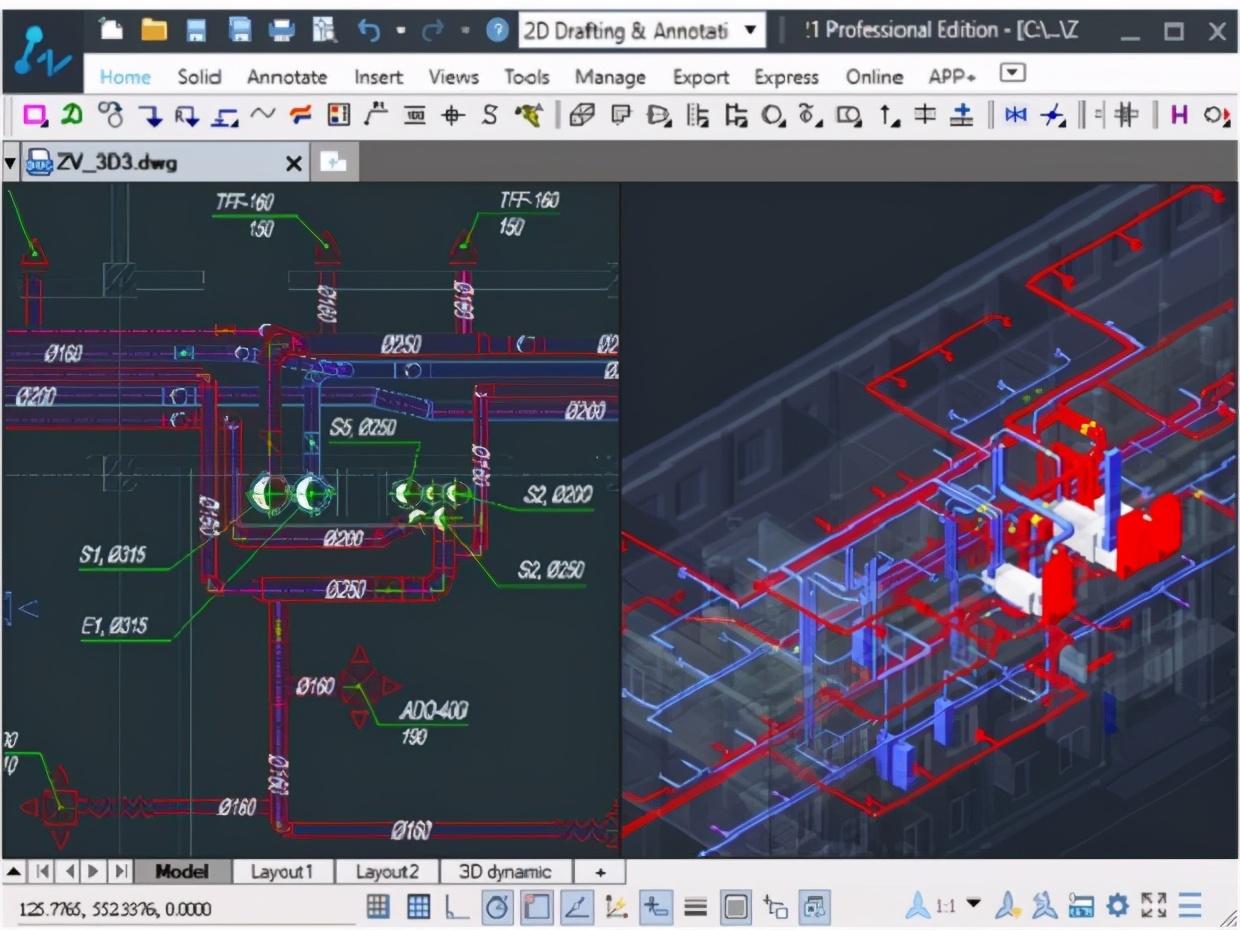Open the Express menu

786,77
